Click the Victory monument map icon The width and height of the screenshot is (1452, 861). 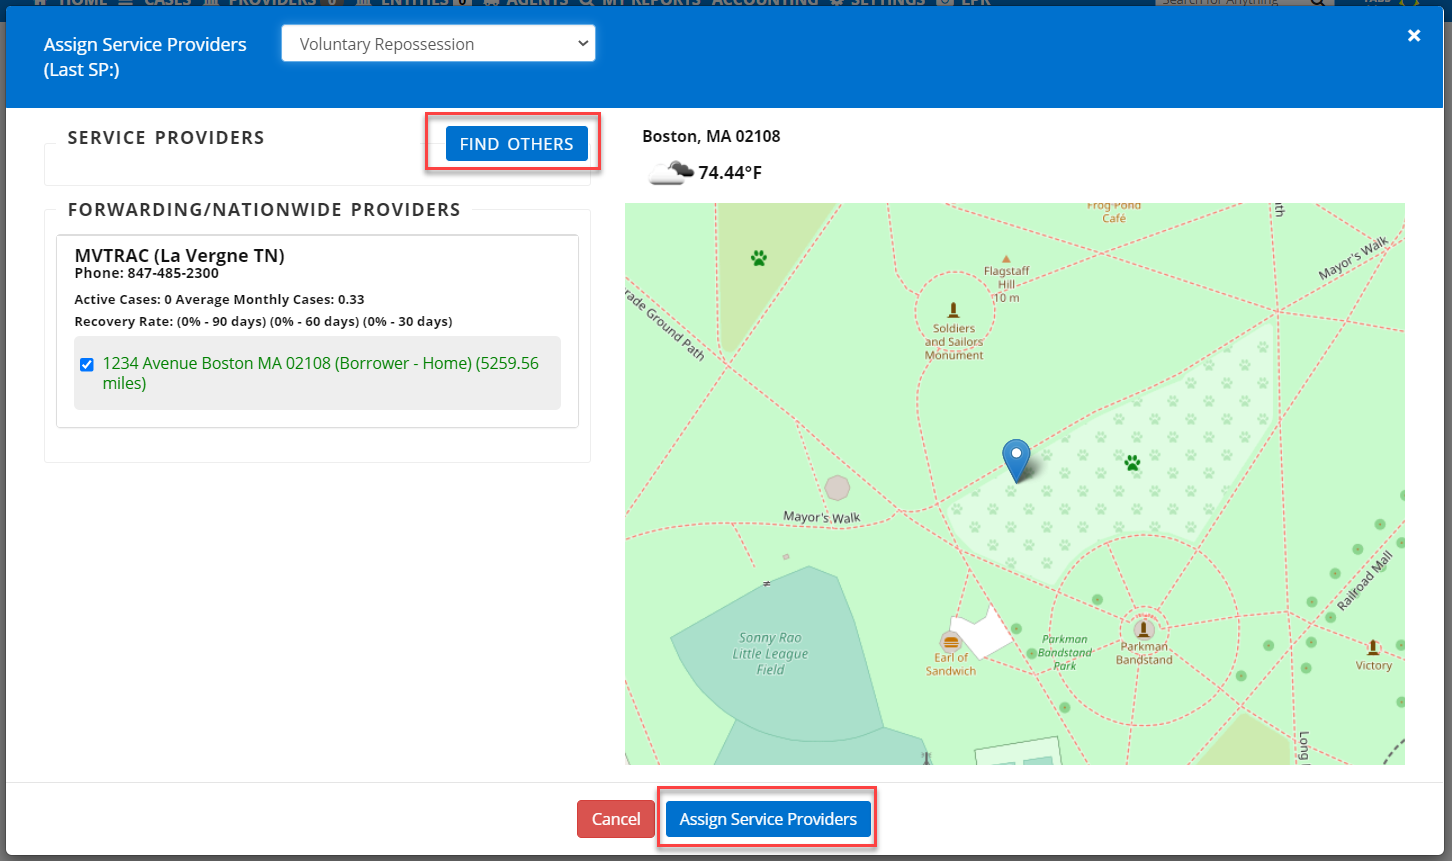[x=1373, y=648]
